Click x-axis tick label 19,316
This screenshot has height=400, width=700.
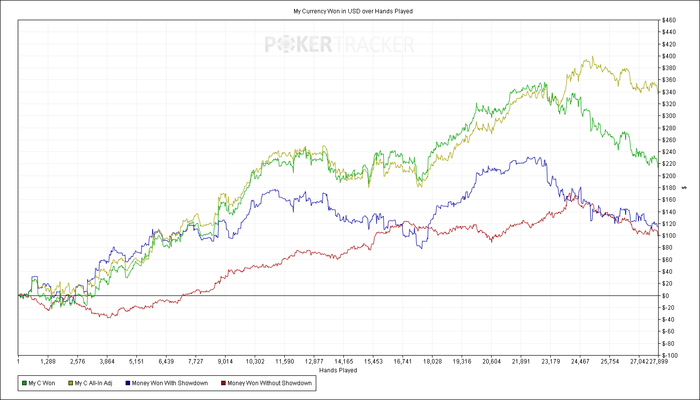pyautogui.click(x=462, y=361)
